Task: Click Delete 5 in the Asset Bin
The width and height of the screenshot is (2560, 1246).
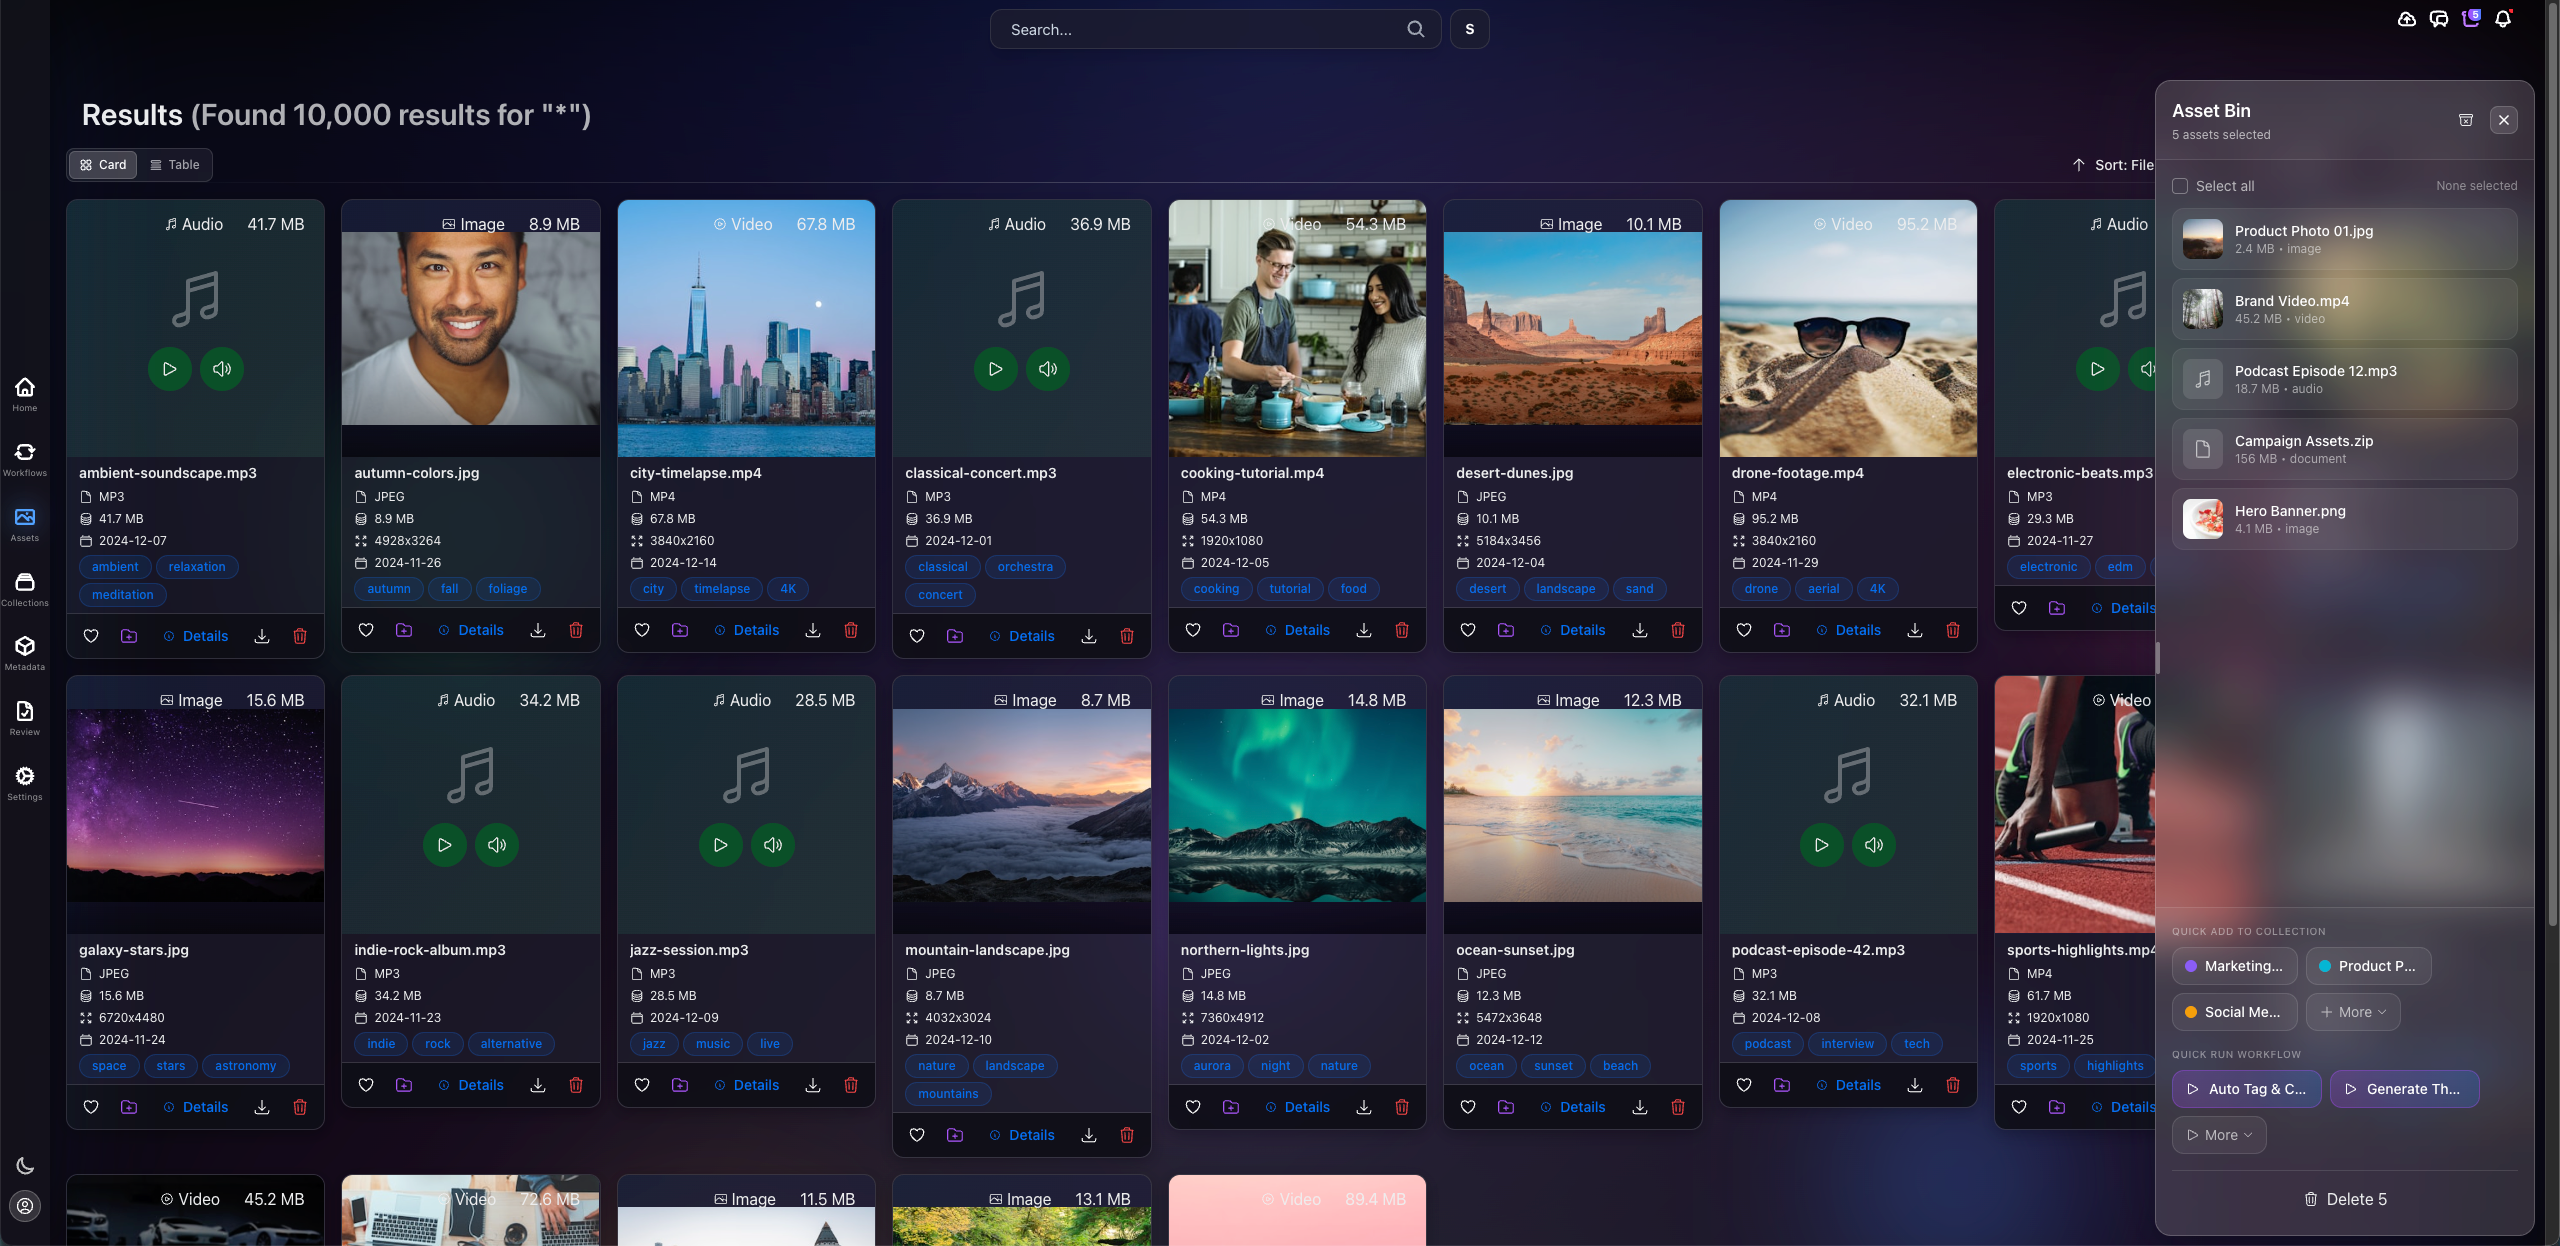Action: pos(2344,1199)
